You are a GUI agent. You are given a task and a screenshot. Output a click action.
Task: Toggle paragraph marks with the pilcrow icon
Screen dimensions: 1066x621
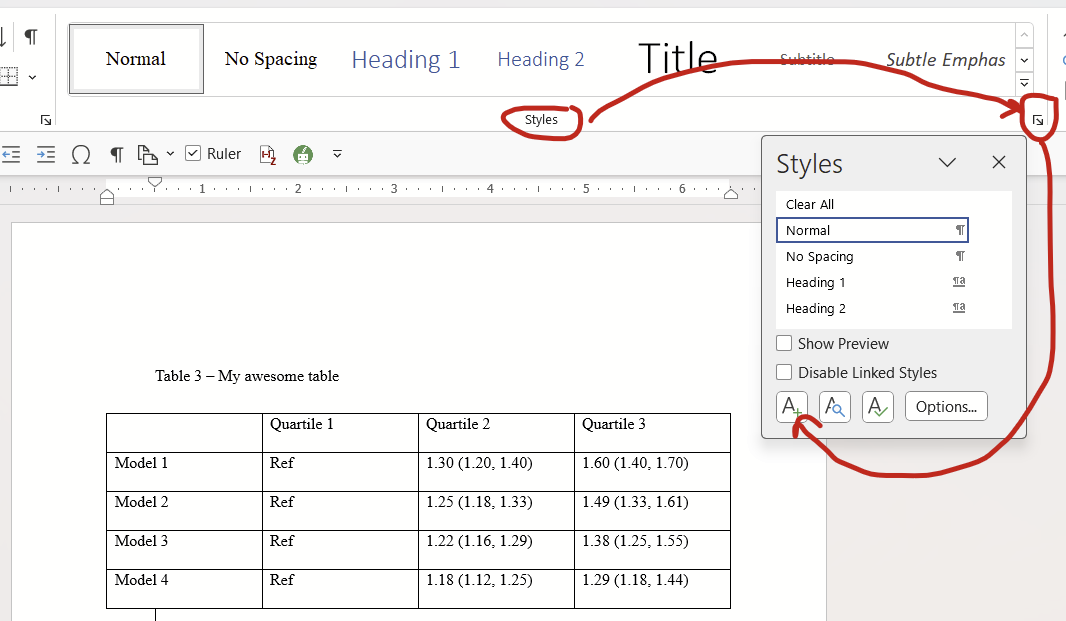pyautogui.click(x=116, y=154)
